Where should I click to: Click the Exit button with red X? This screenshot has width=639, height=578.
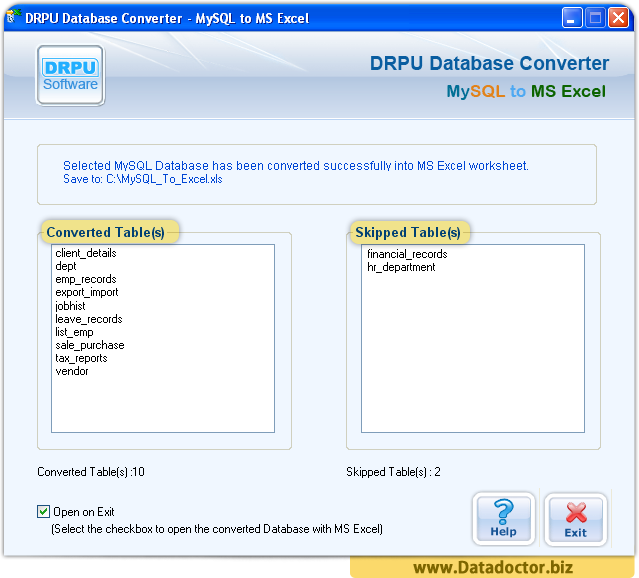(575, 519)
